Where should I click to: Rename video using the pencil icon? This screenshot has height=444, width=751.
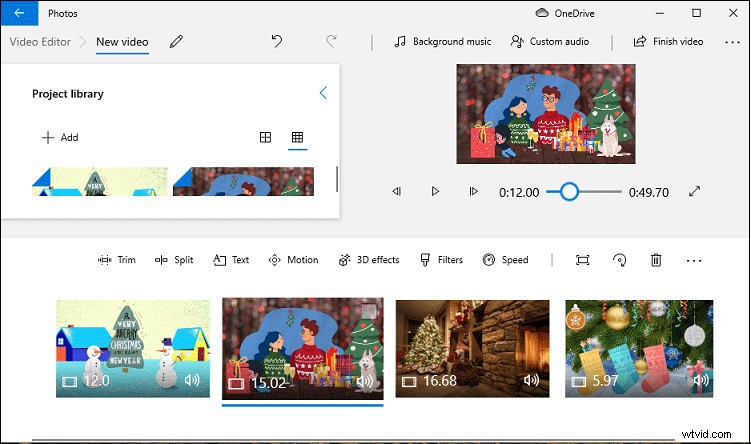click(176, 42)
